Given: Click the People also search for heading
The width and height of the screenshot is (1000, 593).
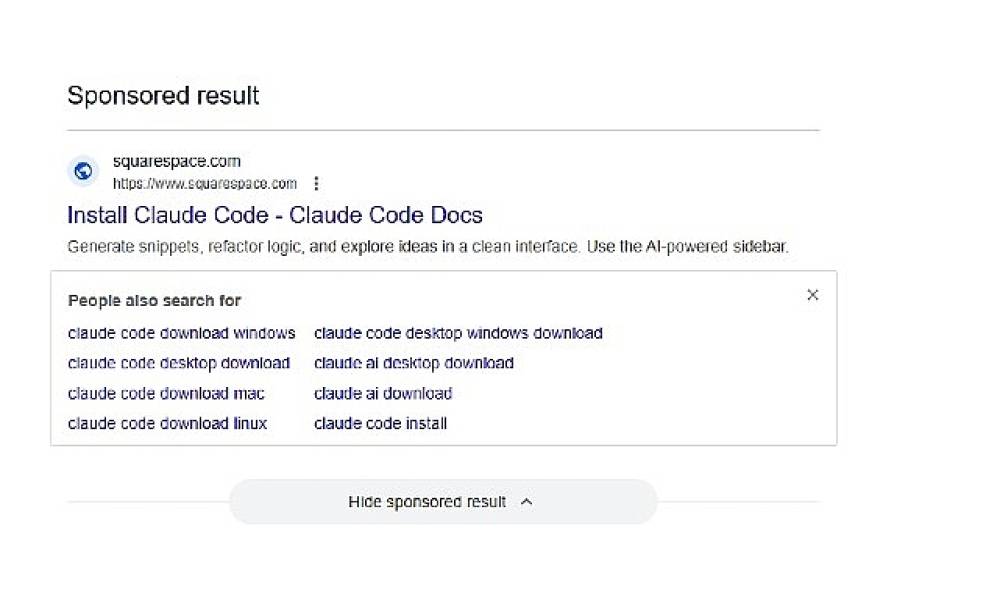Looking at the screenshot, I should point(155,300).
